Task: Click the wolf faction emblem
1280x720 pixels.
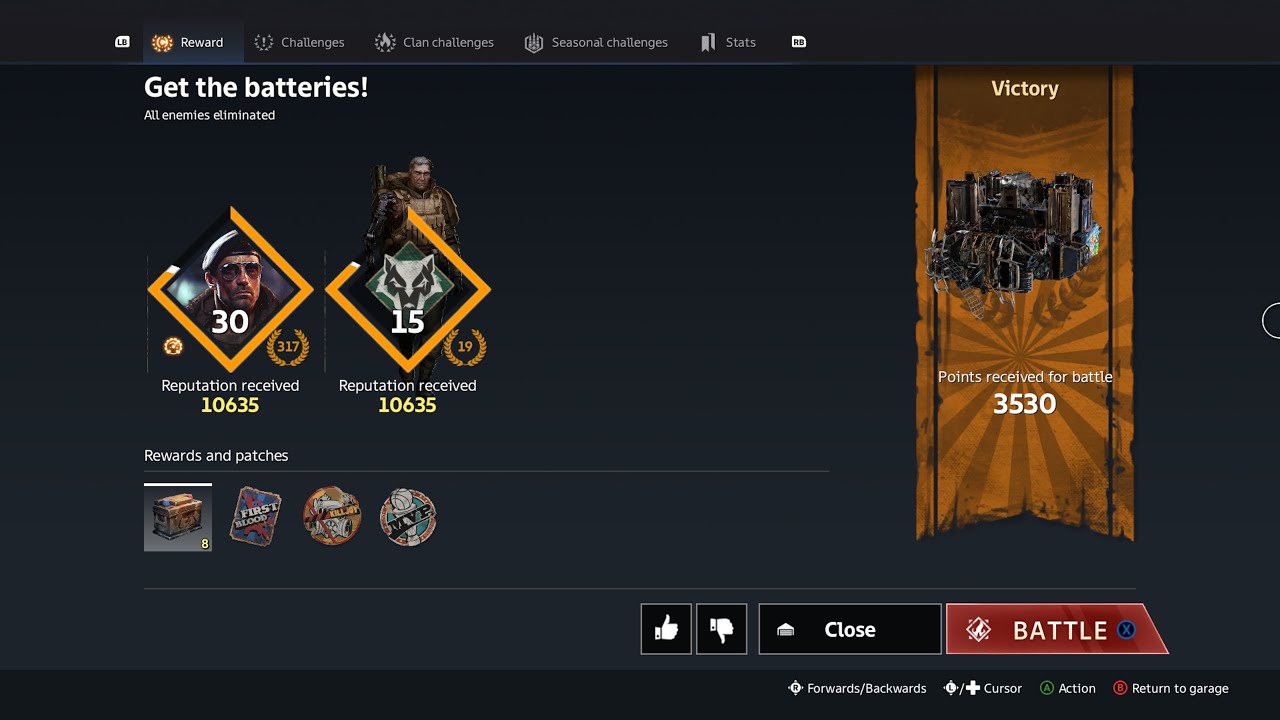Action: pos(408,289)
